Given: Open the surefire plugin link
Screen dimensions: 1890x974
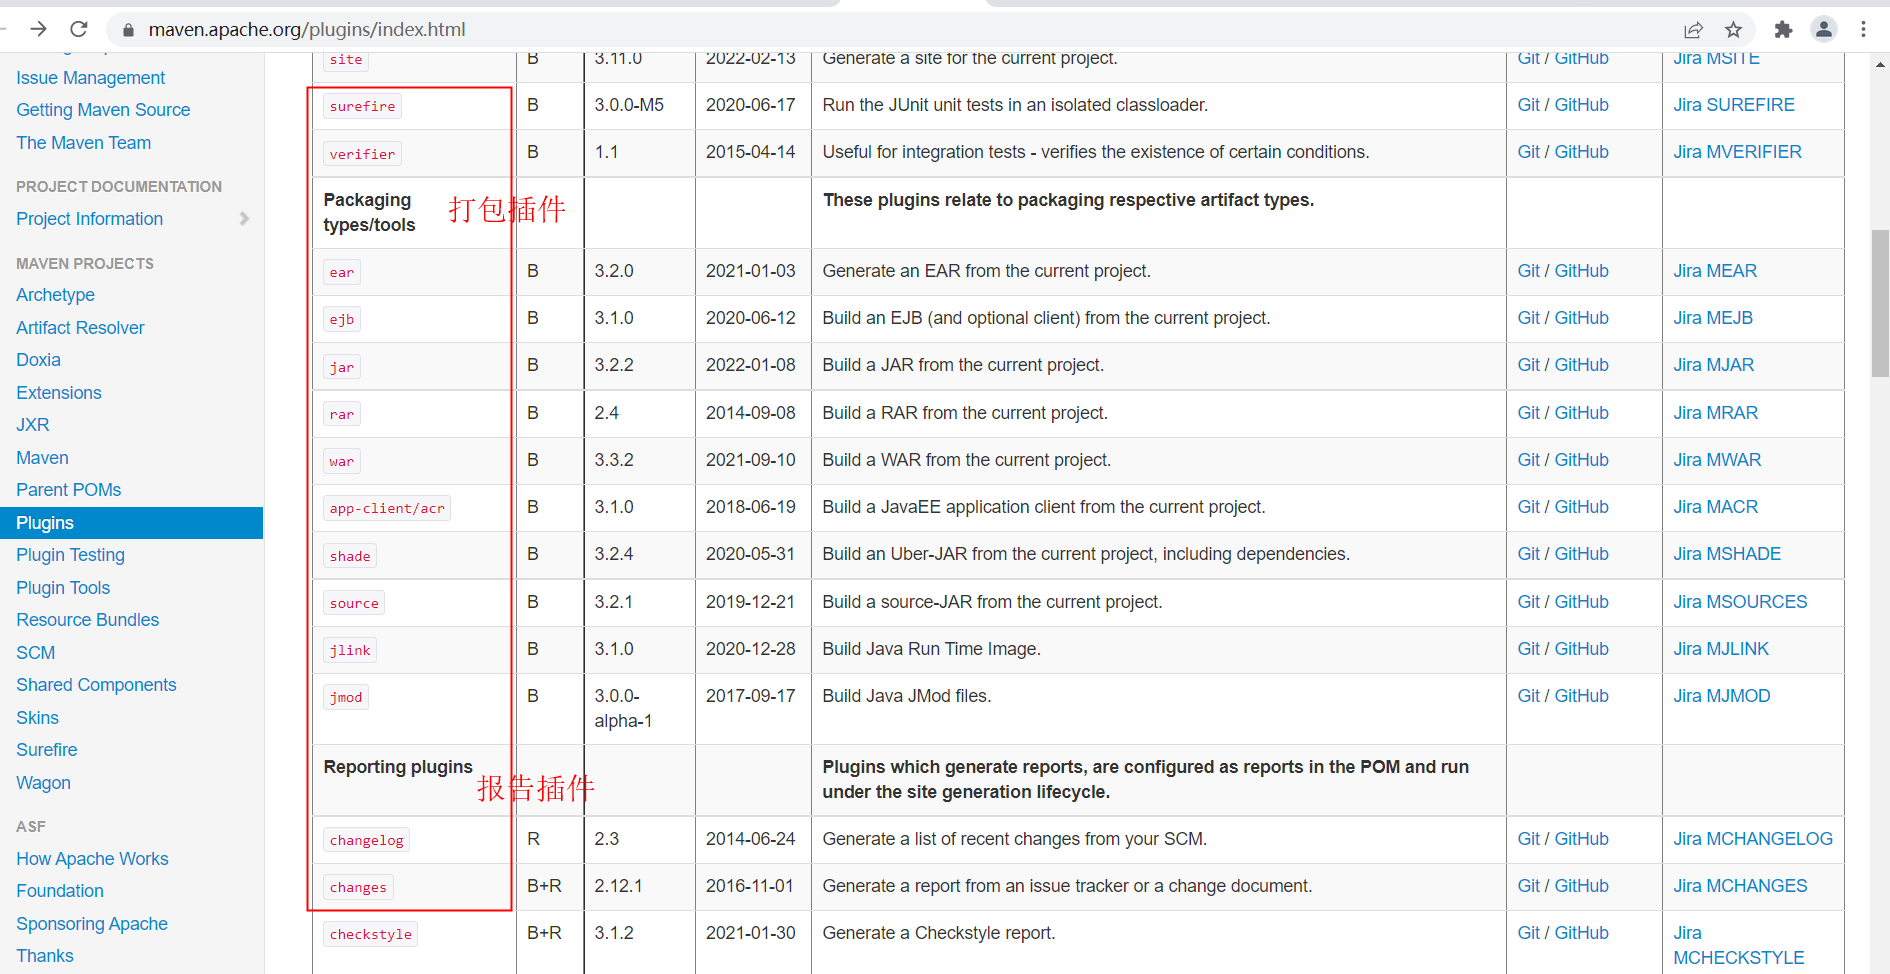Looking at the screenshot, I should [x=362, y=106].
